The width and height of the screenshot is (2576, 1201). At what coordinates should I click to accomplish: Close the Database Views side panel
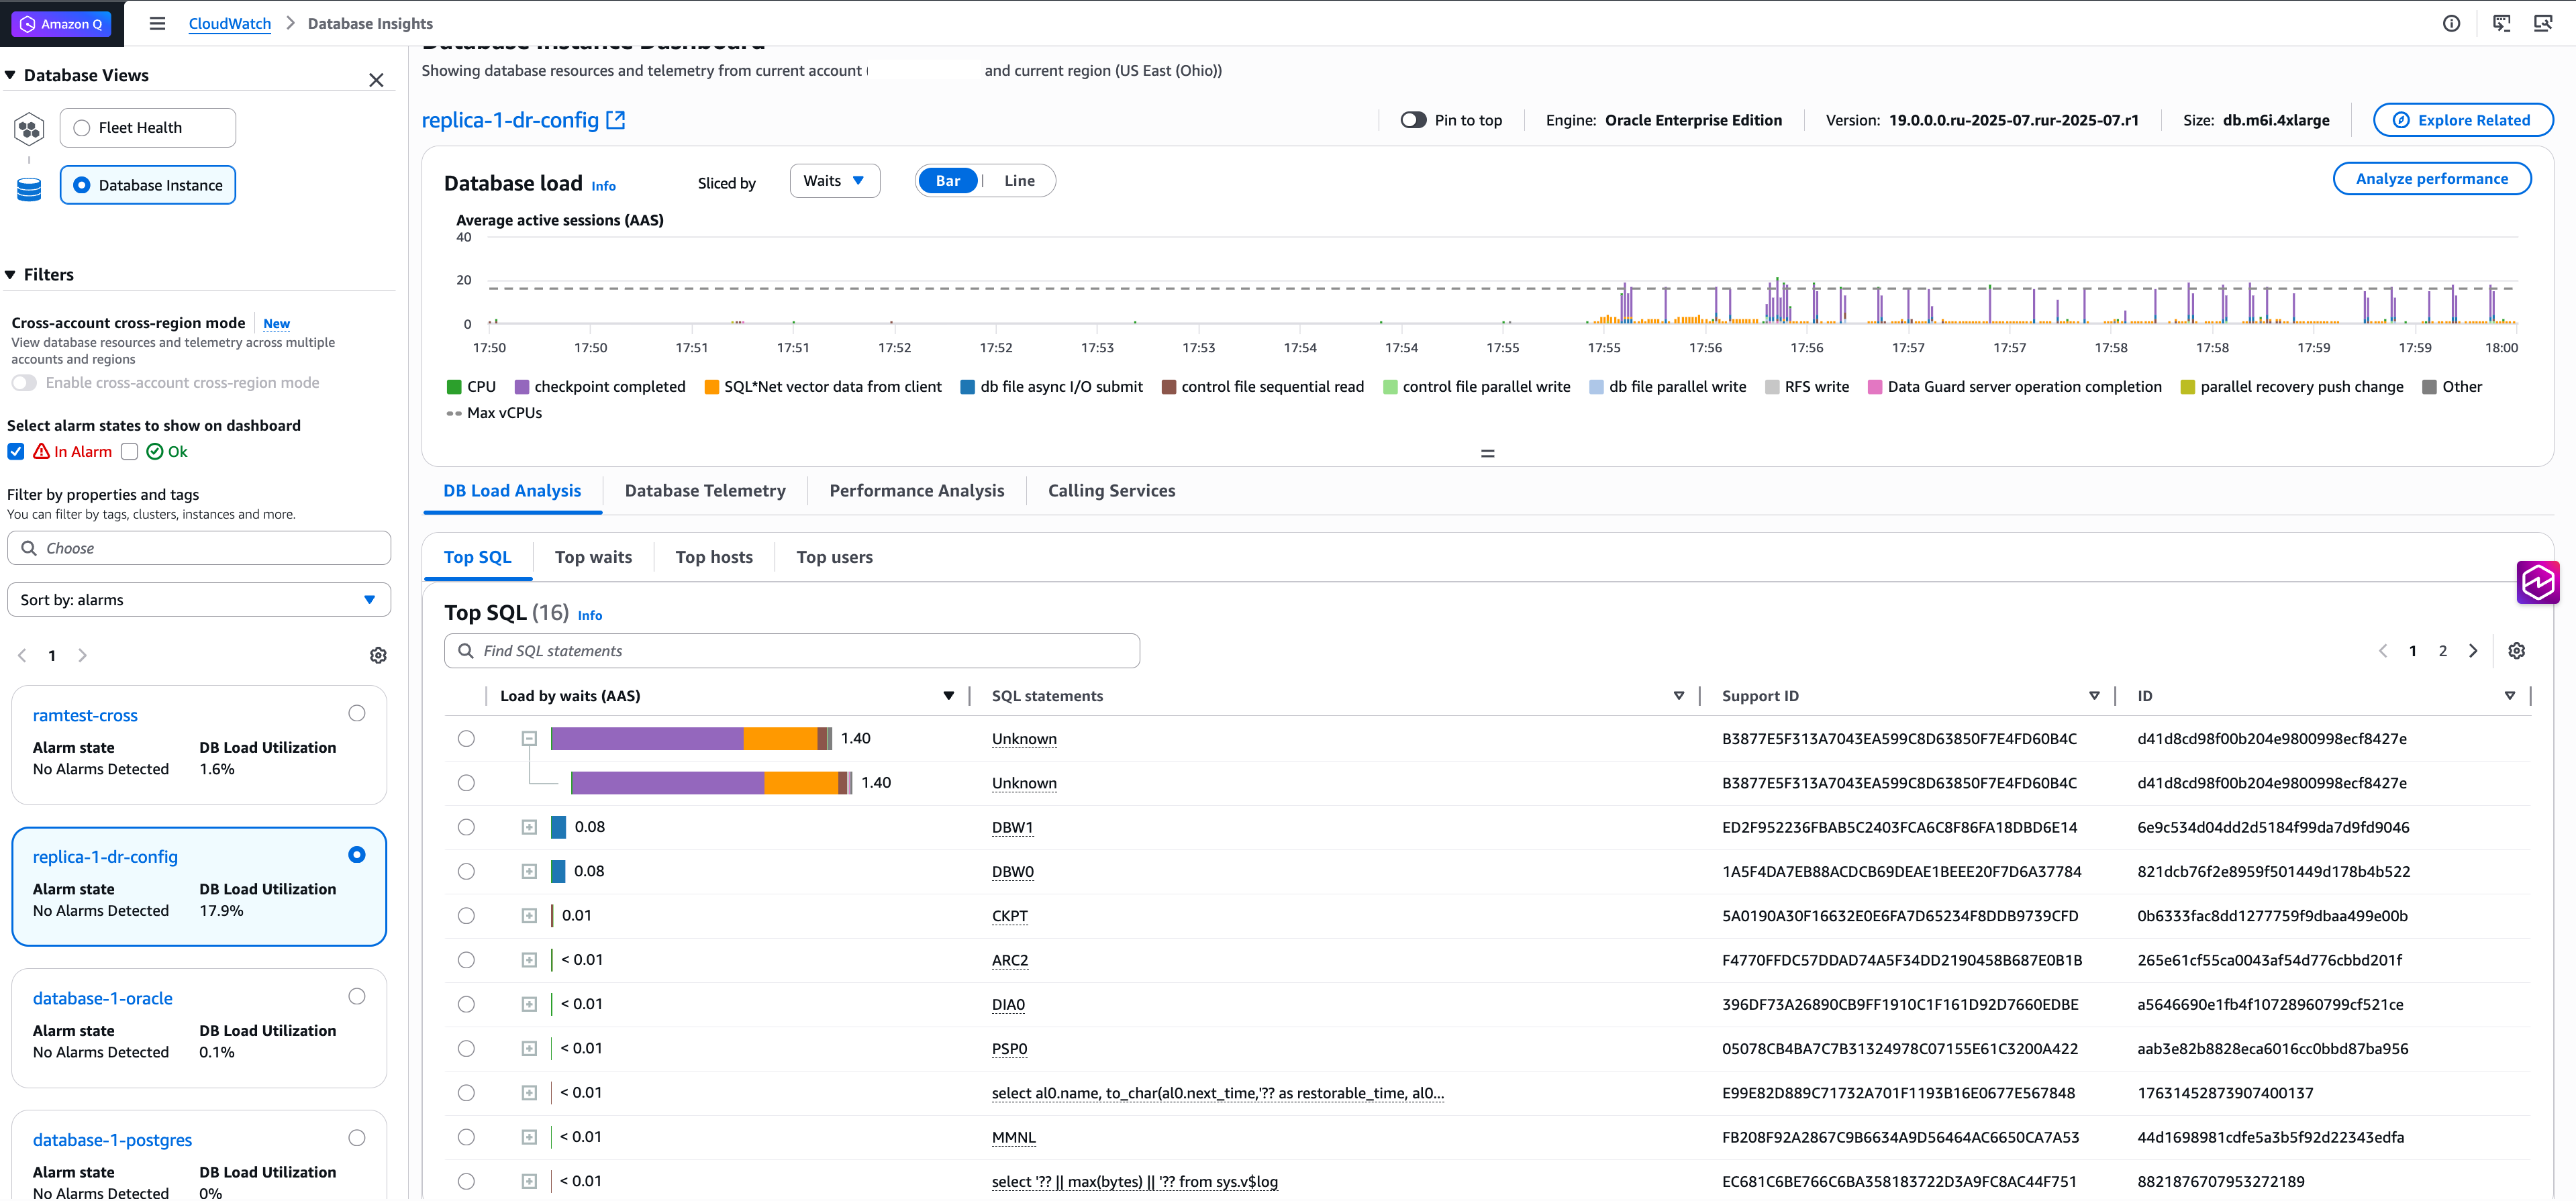376,80
